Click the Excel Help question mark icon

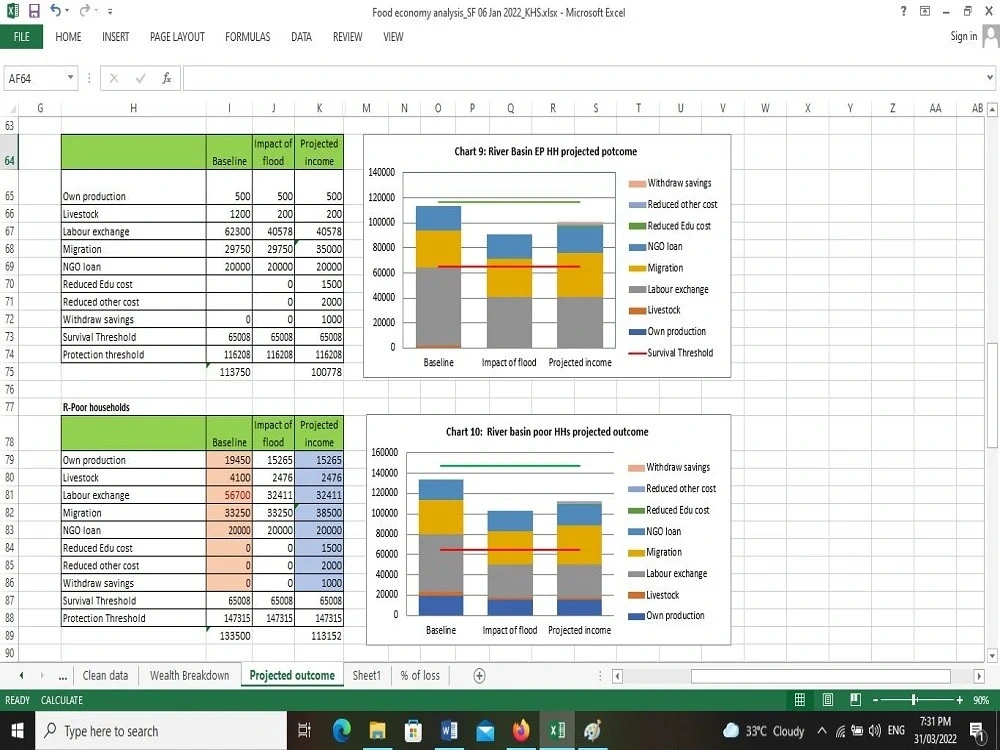coord(903,11)
